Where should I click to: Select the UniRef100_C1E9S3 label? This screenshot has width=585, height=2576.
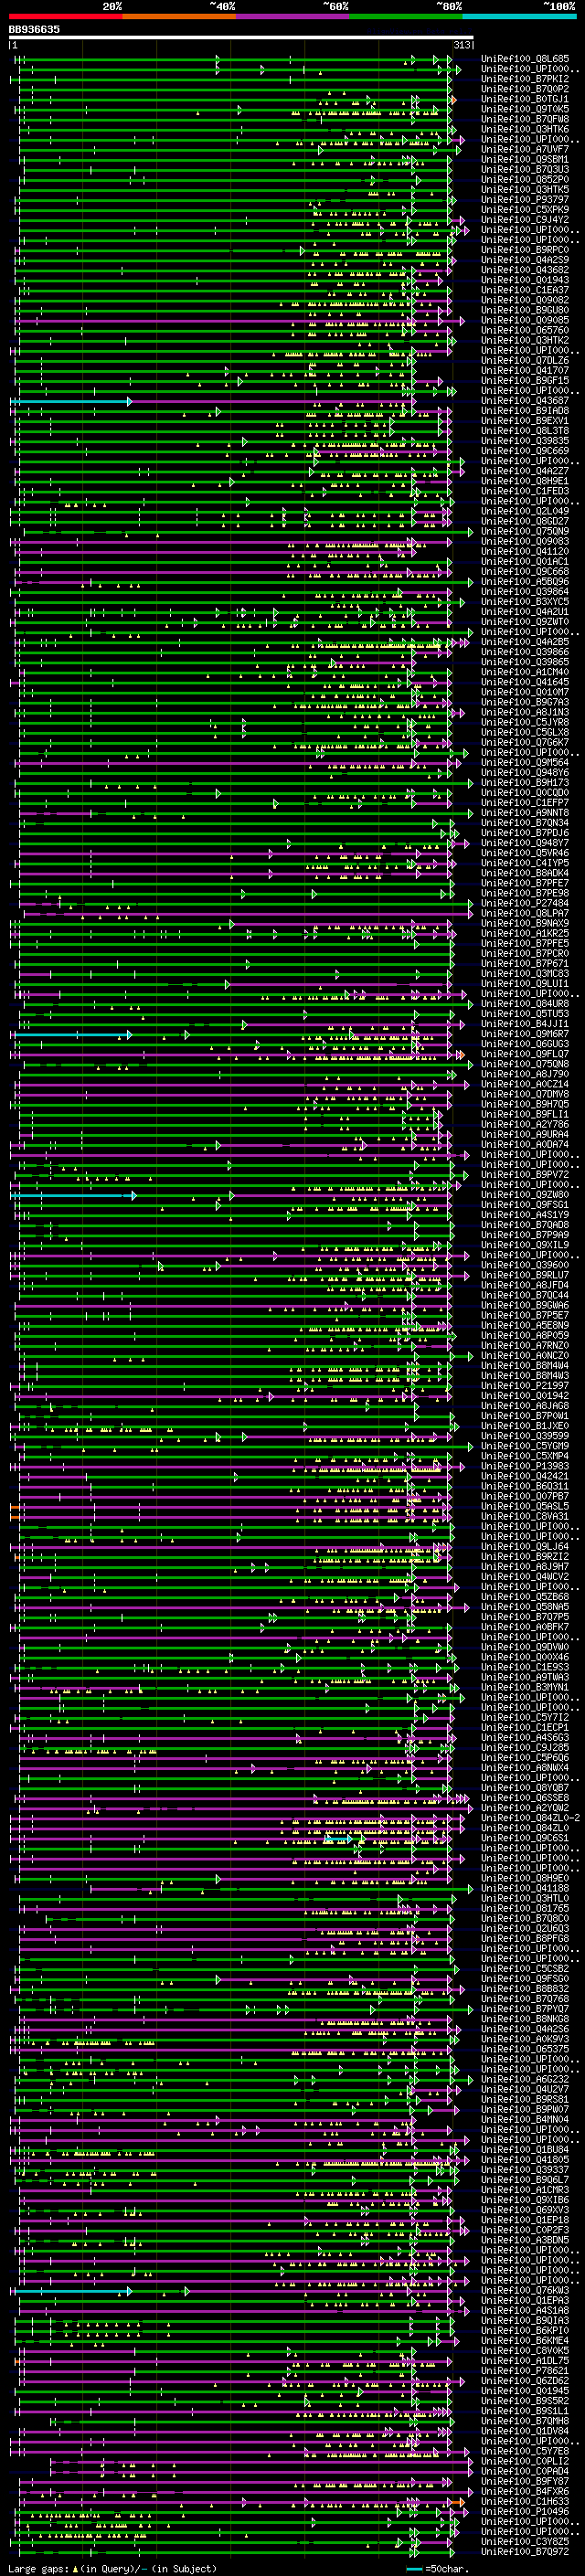(x=525, y=1668)
